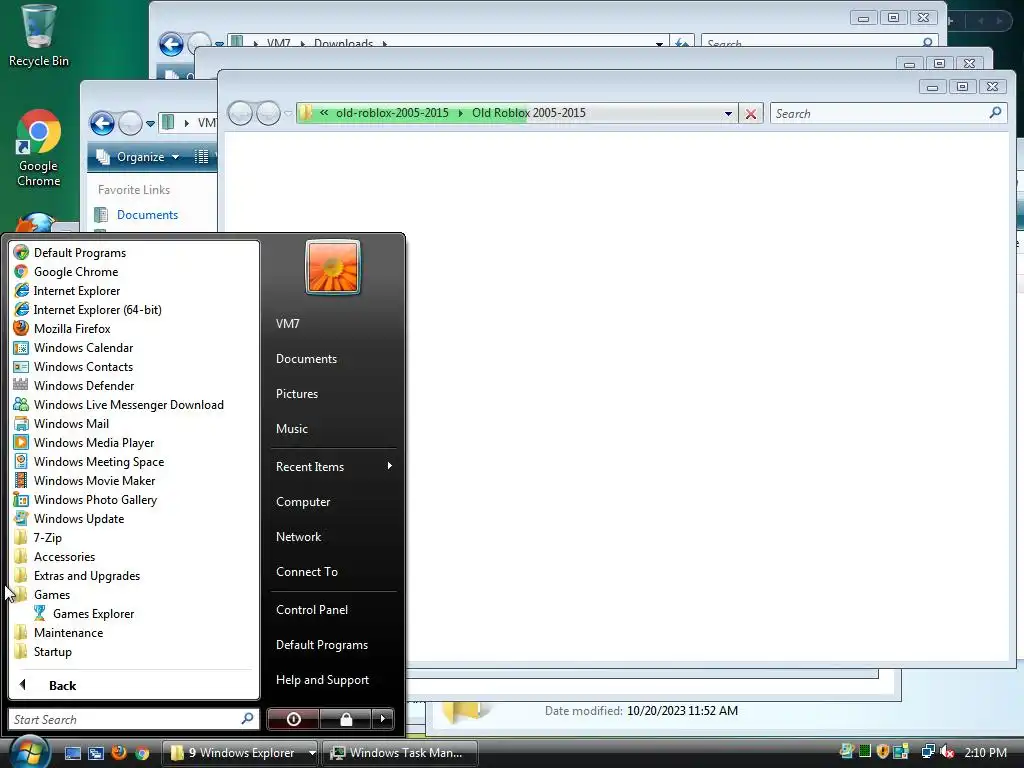Open Documents link in Favorite Links

147,215
